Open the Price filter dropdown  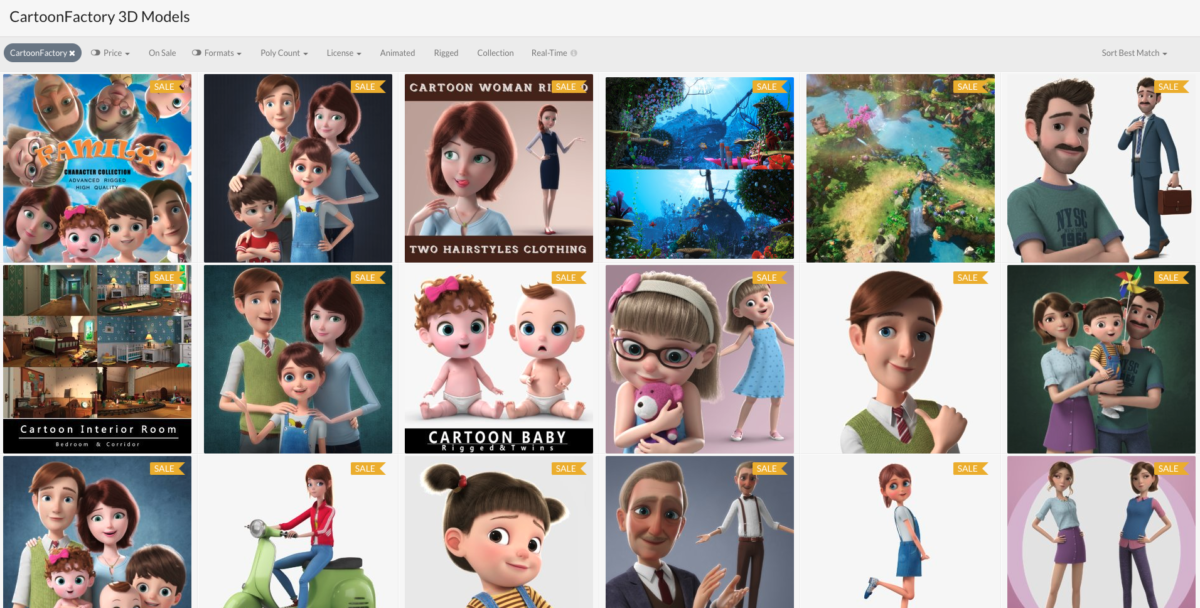[111, 53]
